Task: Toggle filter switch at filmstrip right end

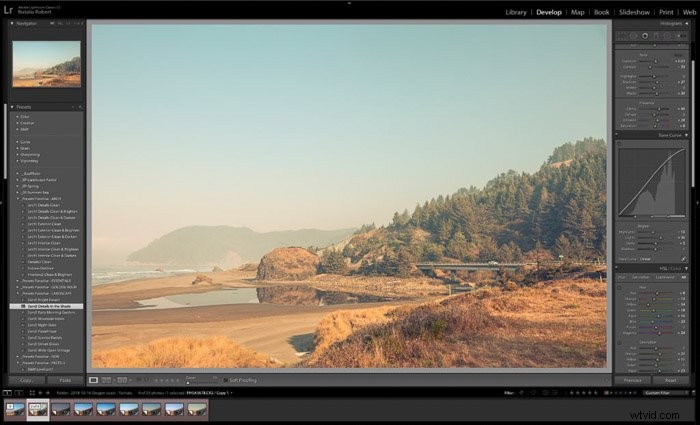Action: pos(693,393)
